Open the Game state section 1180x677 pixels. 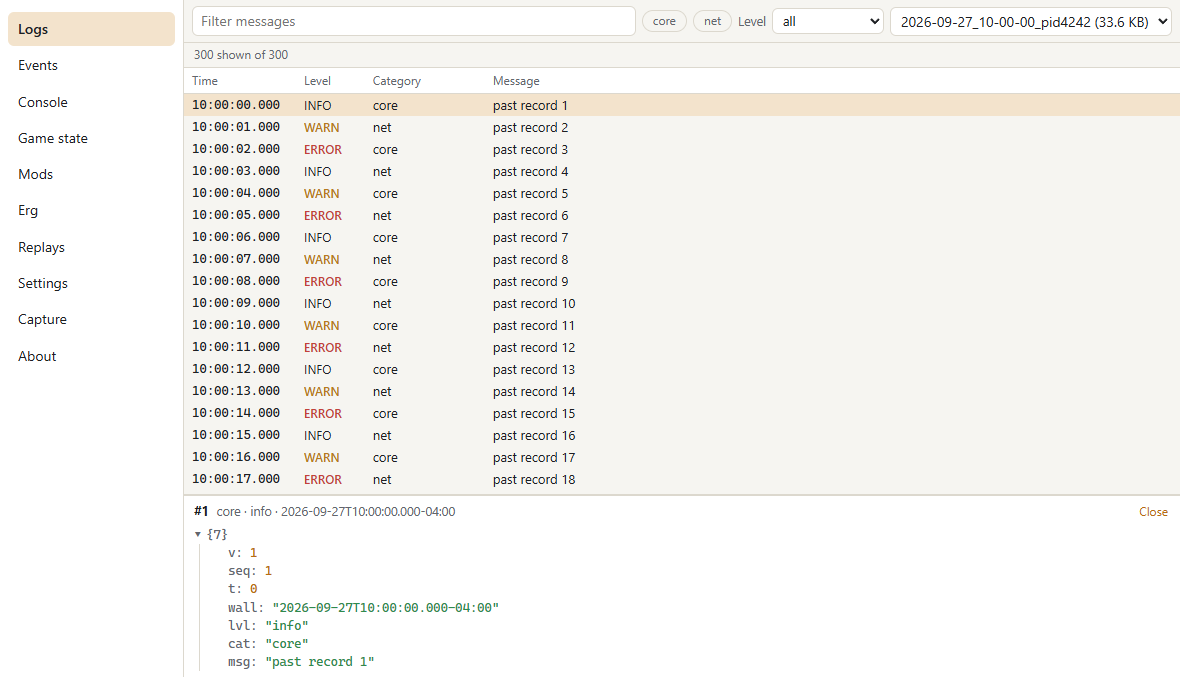[x=91, y=138]
